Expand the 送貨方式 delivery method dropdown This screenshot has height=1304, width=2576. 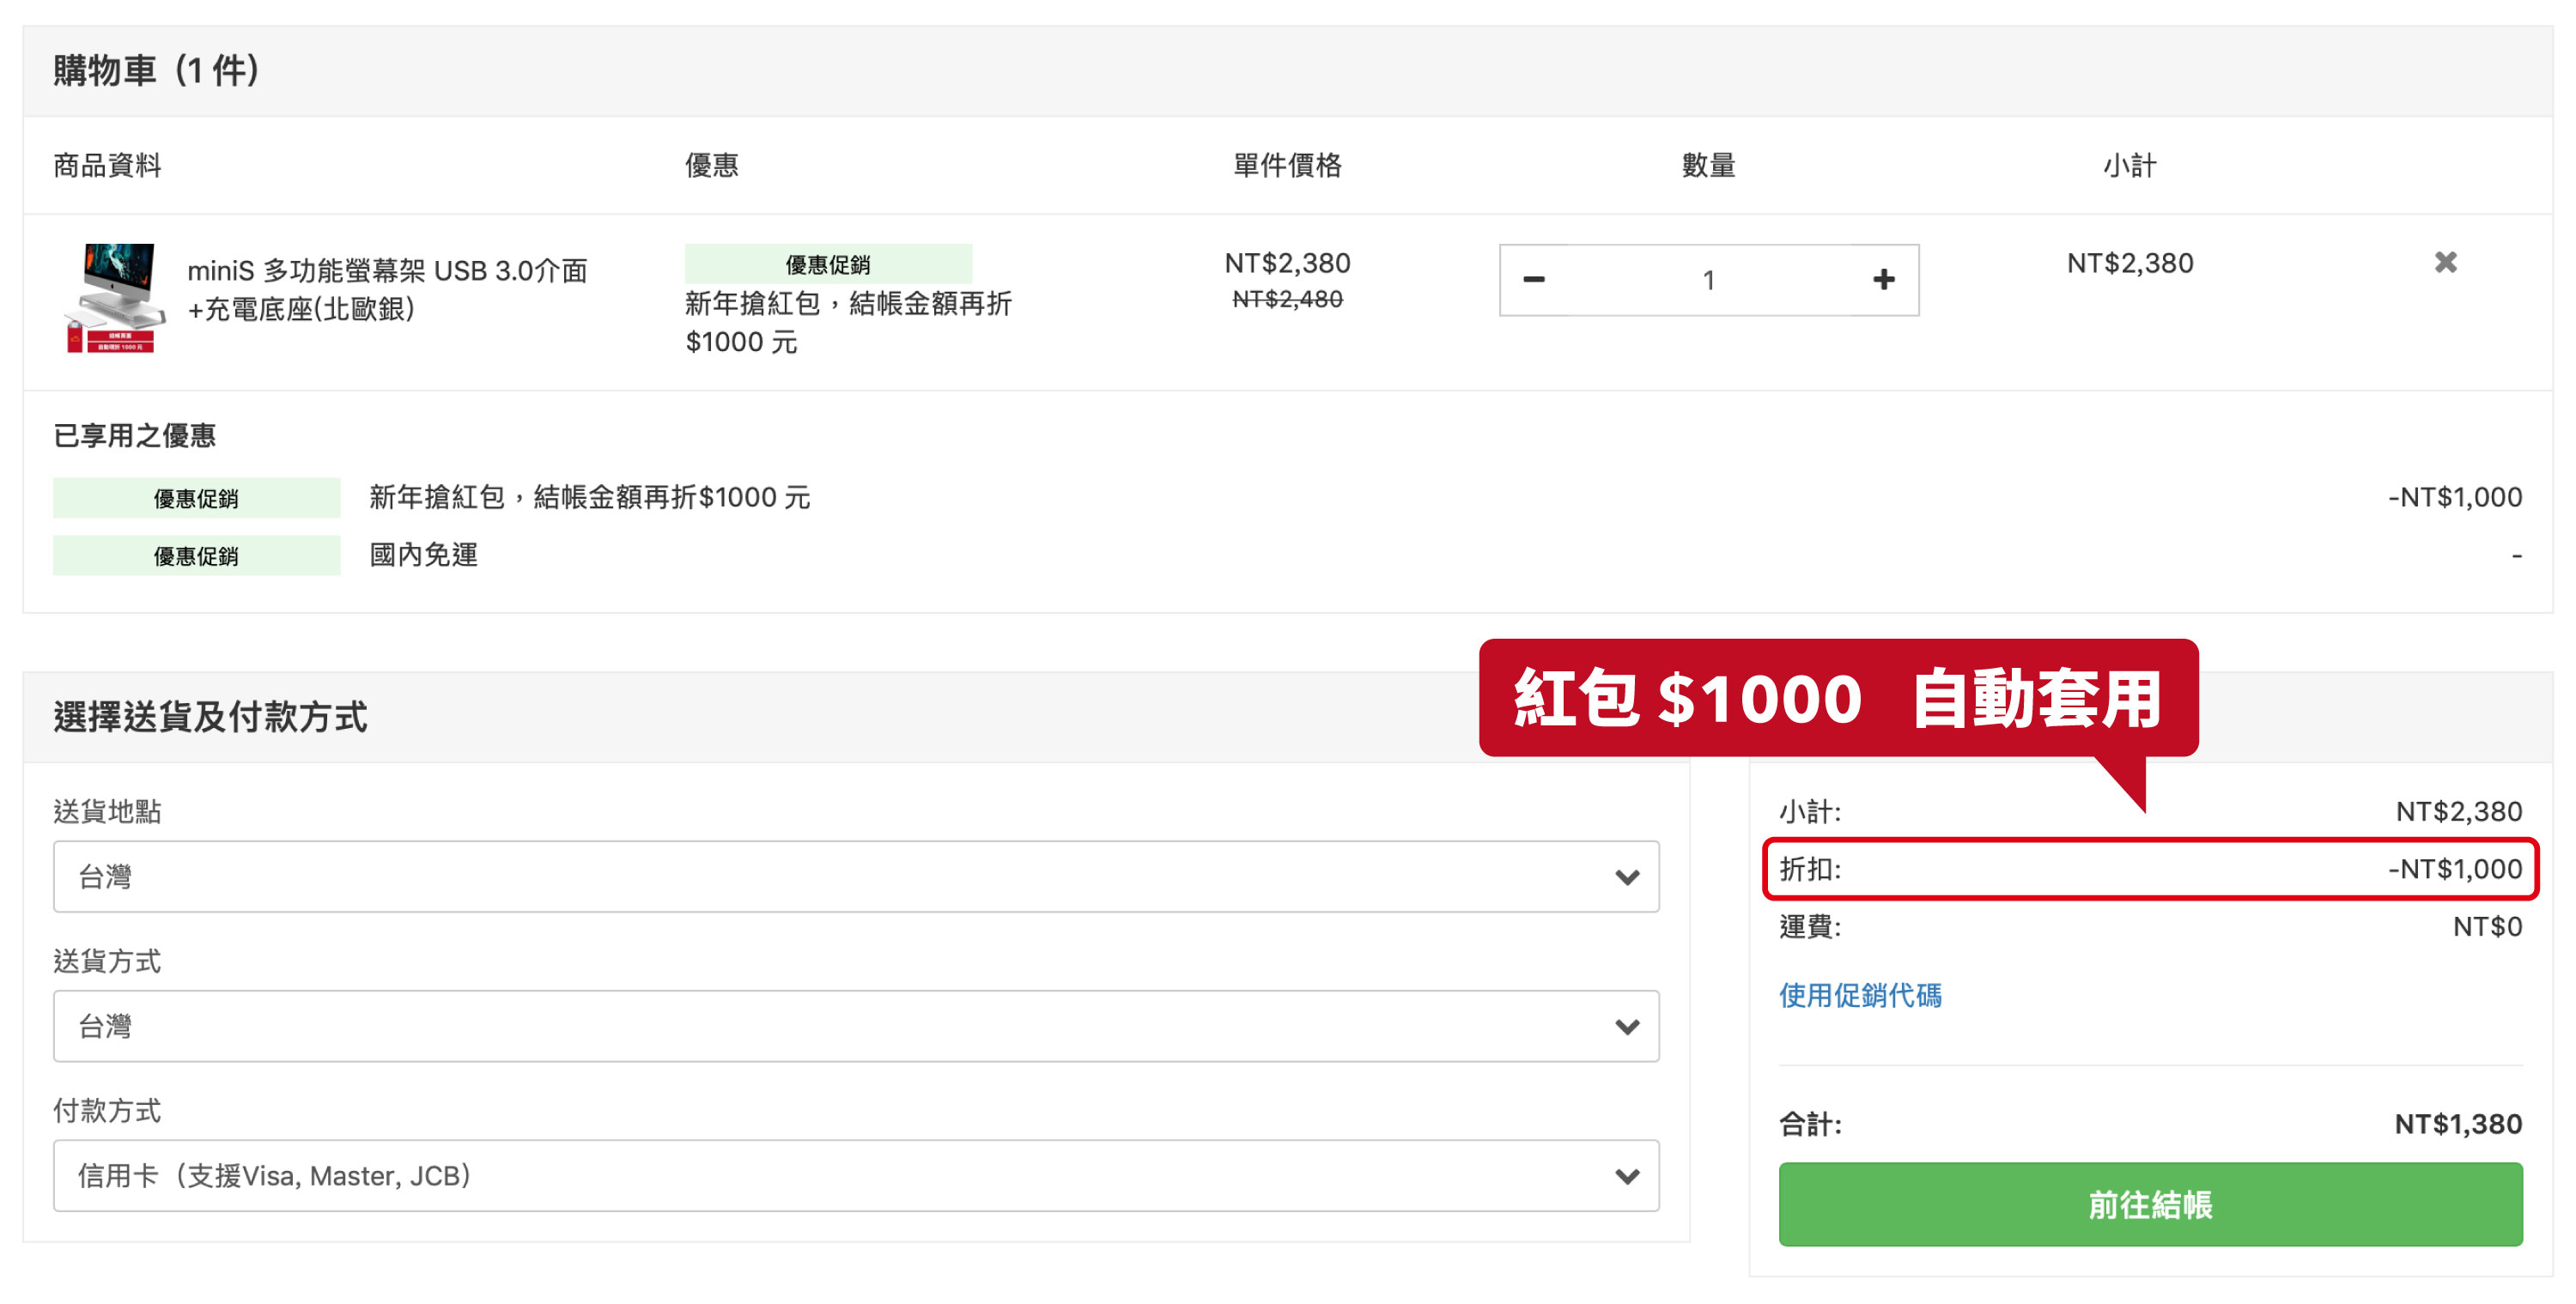[x=855, y=1026]
